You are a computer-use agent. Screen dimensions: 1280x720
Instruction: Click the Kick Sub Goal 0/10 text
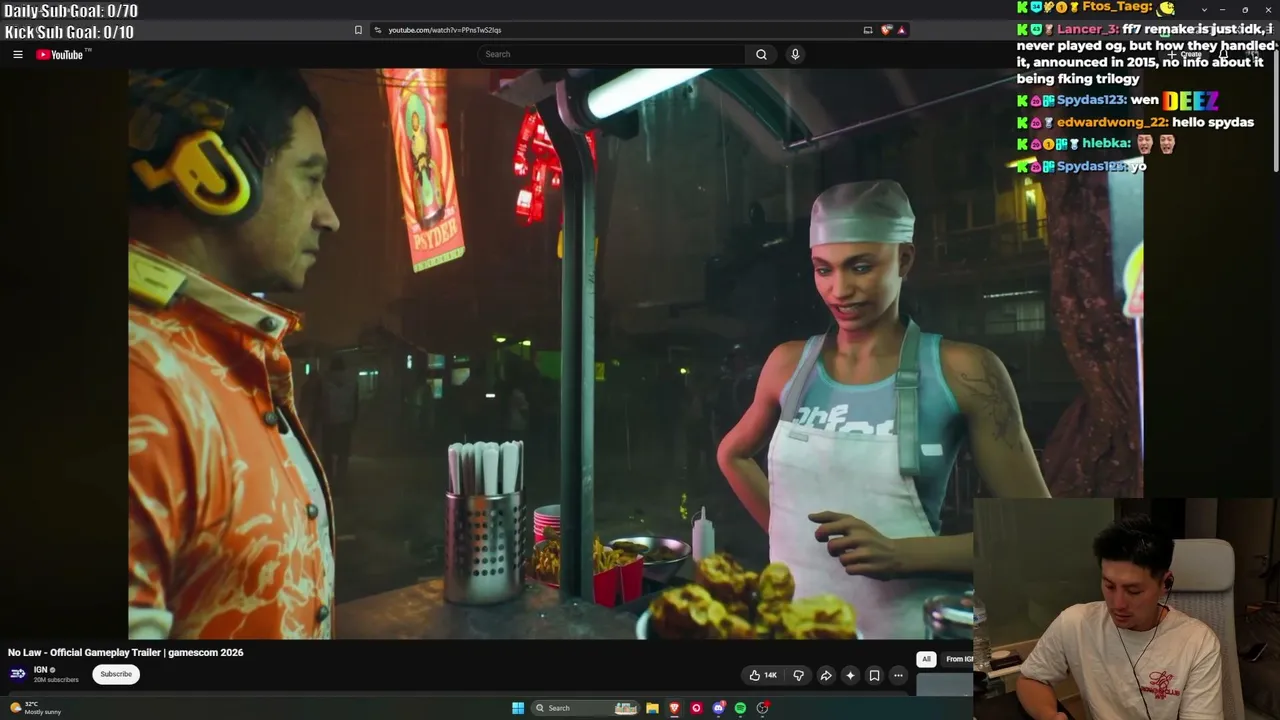[69, 32]
